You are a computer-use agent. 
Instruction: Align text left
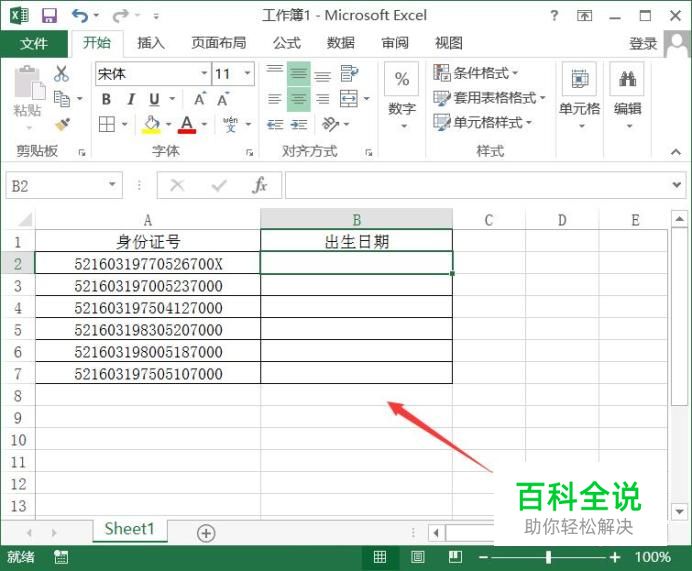(x=275, y=99)
